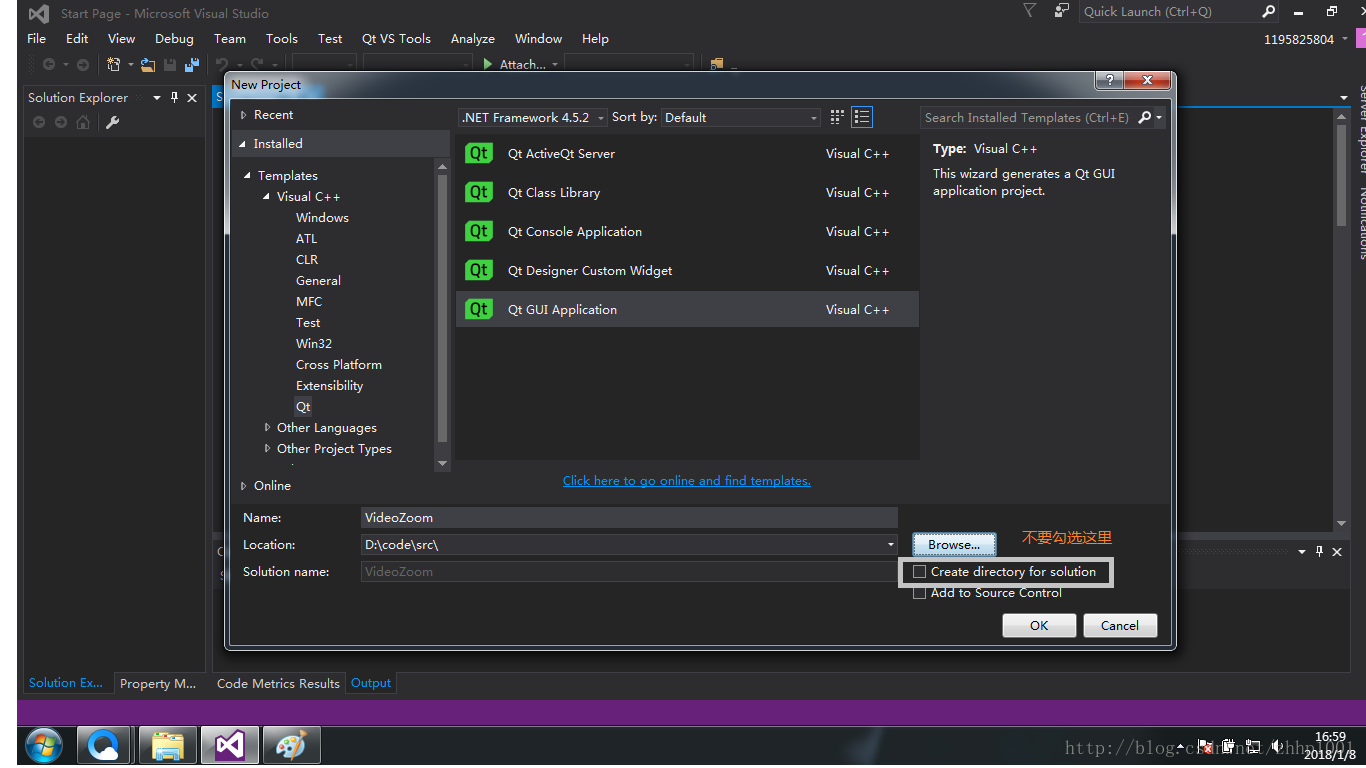This screenshot has height=768, width=1366.
Task: Click the Save All toolbar icon
Action: (x=191, y=65)
